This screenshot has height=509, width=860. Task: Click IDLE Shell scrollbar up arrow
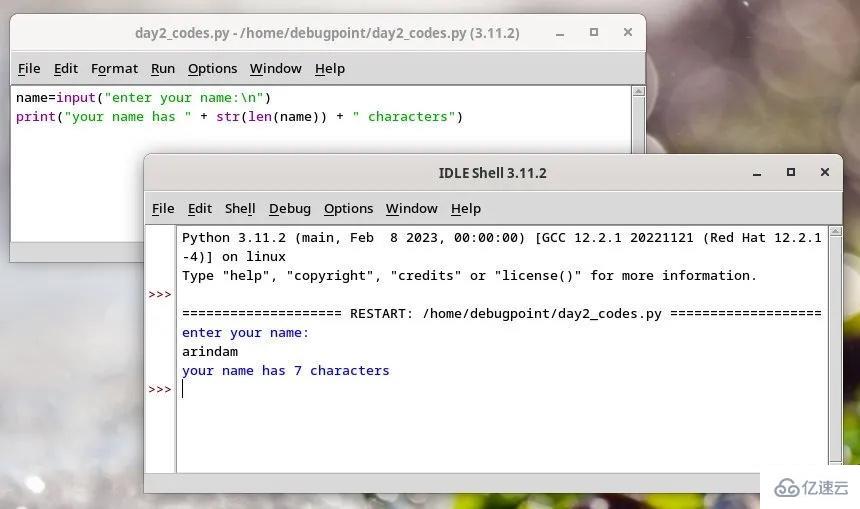835,231
